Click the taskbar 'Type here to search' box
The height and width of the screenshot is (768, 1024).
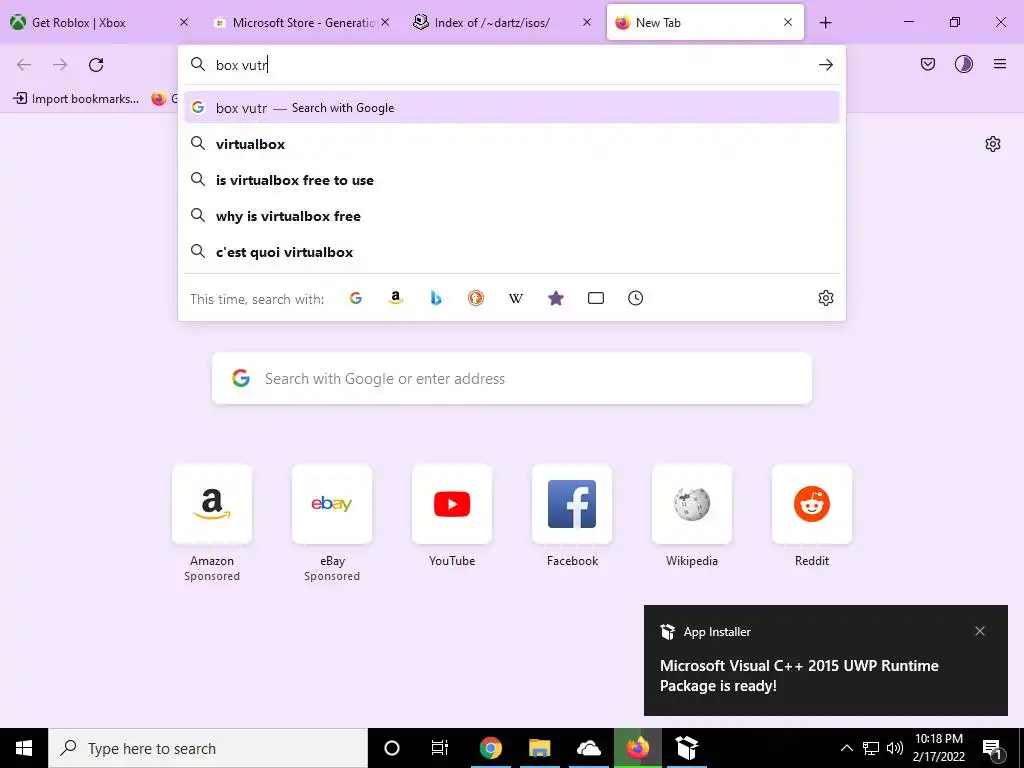(x=208, y=748)
